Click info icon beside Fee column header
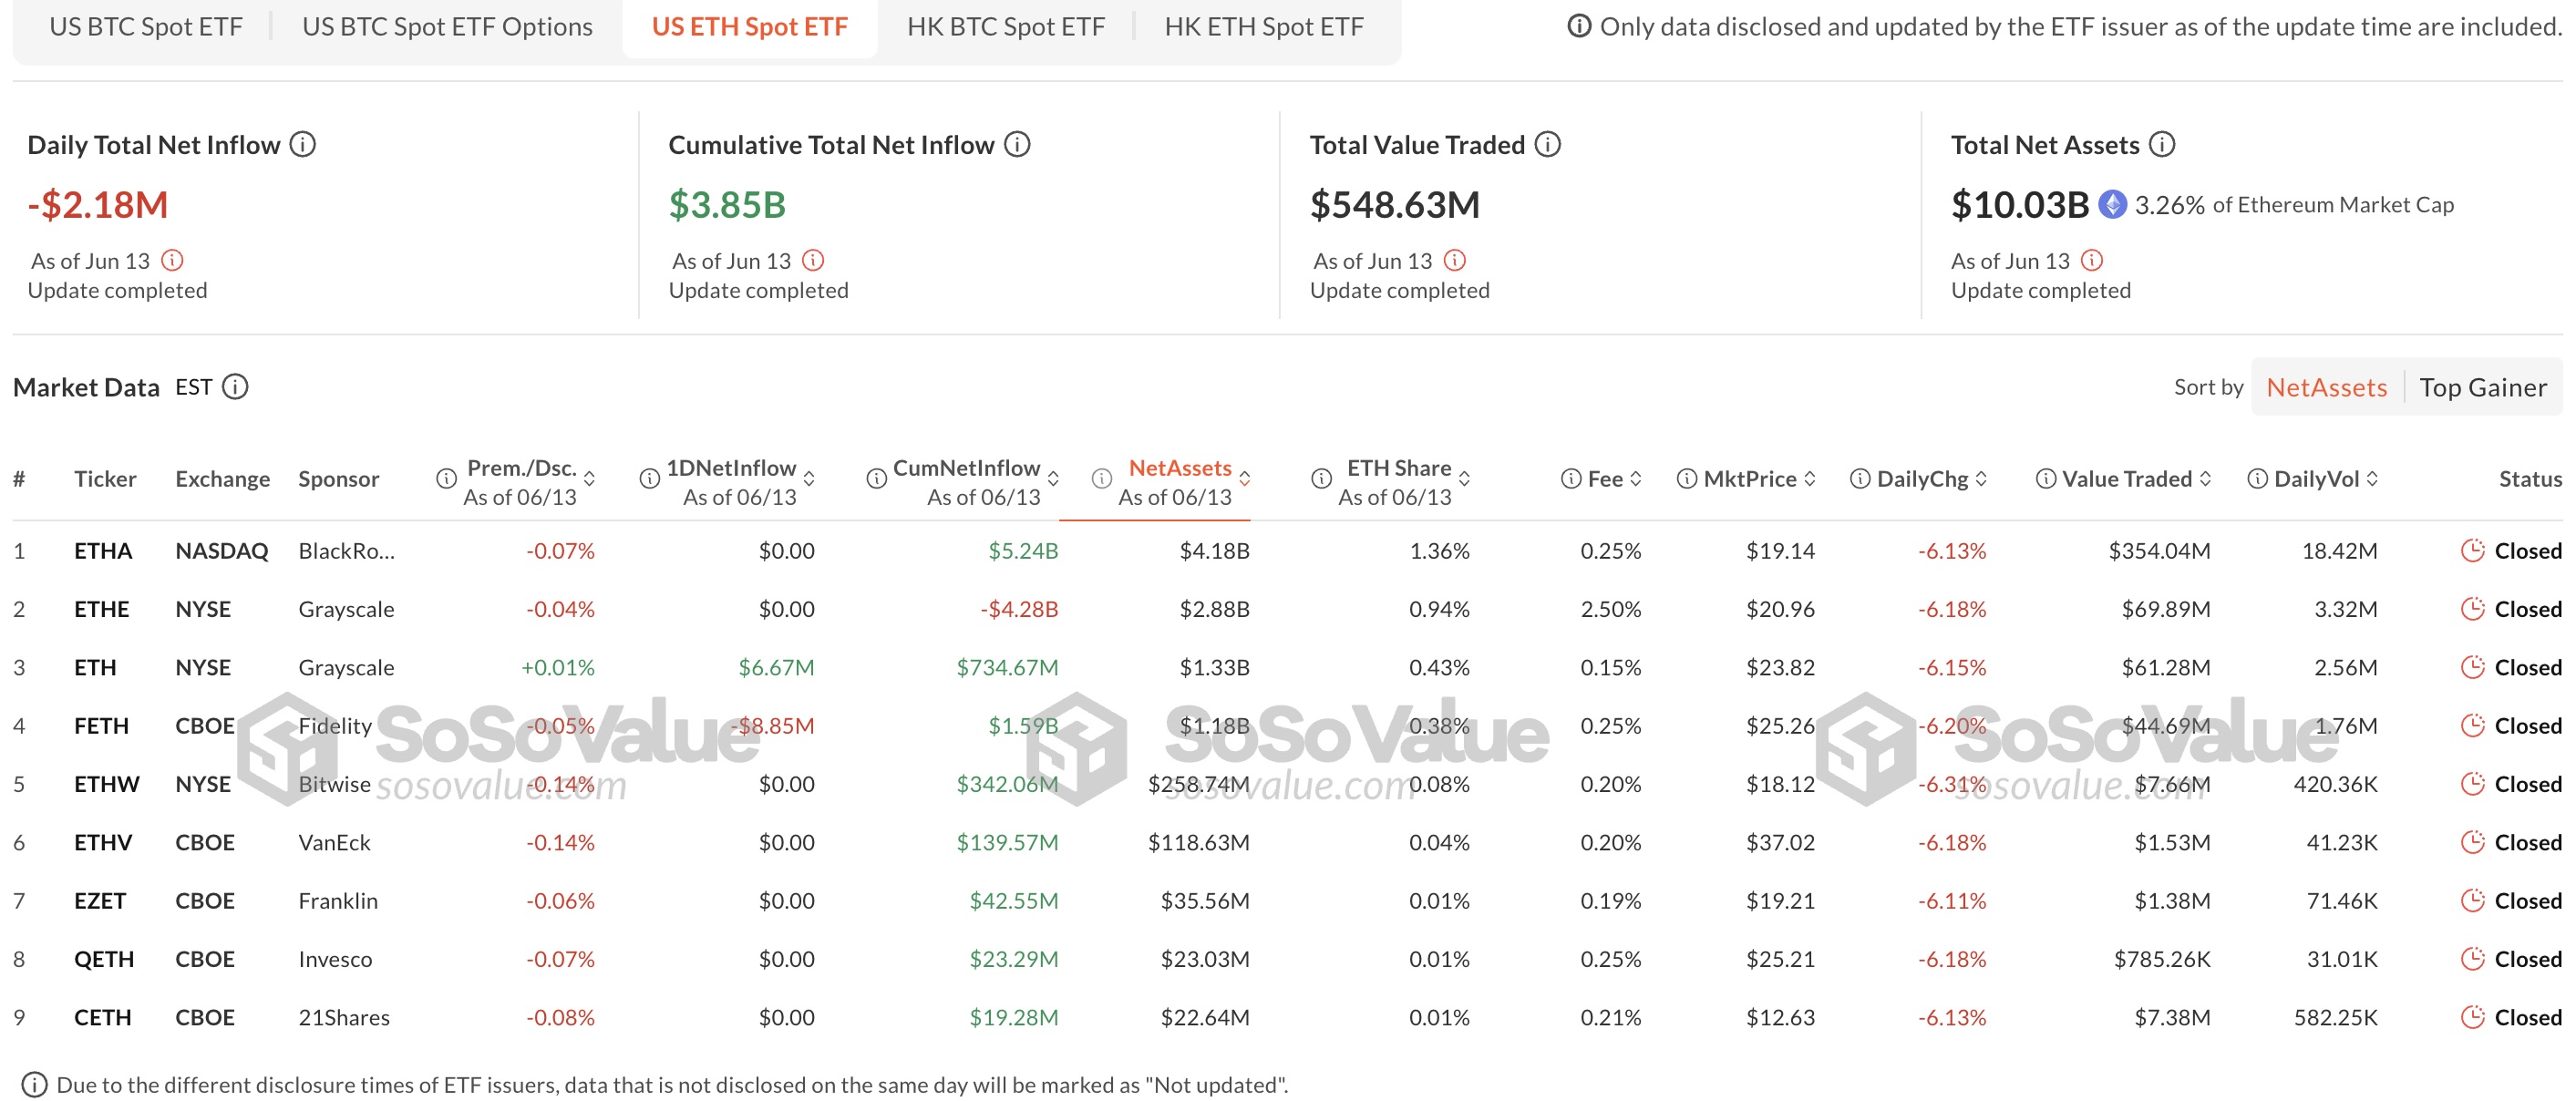This screenshot has height=1101, width=2576. (x=1571, y=479)
